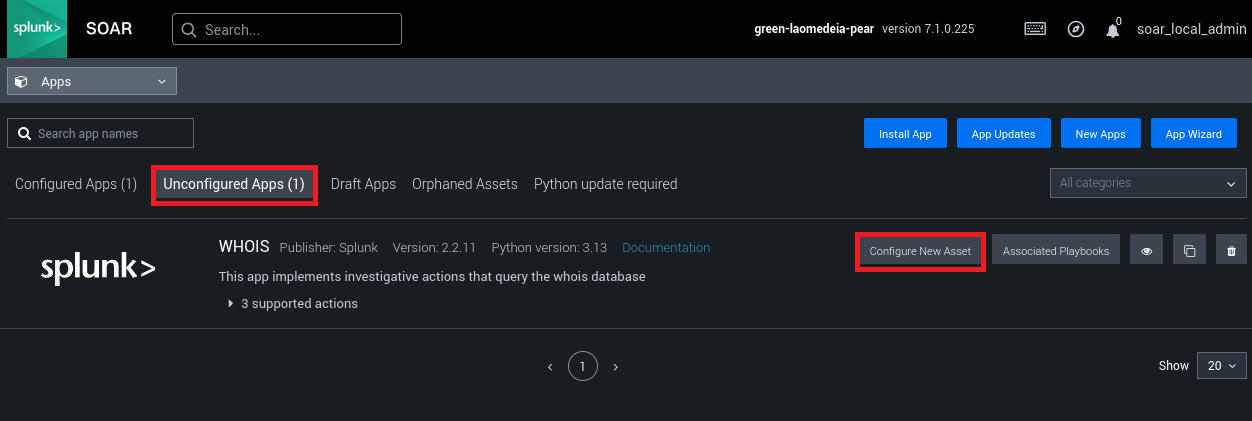The image size is (1252, 421).
Task: Click the eye icon for WHOIS app
Action: click(x=1146, y=251)
